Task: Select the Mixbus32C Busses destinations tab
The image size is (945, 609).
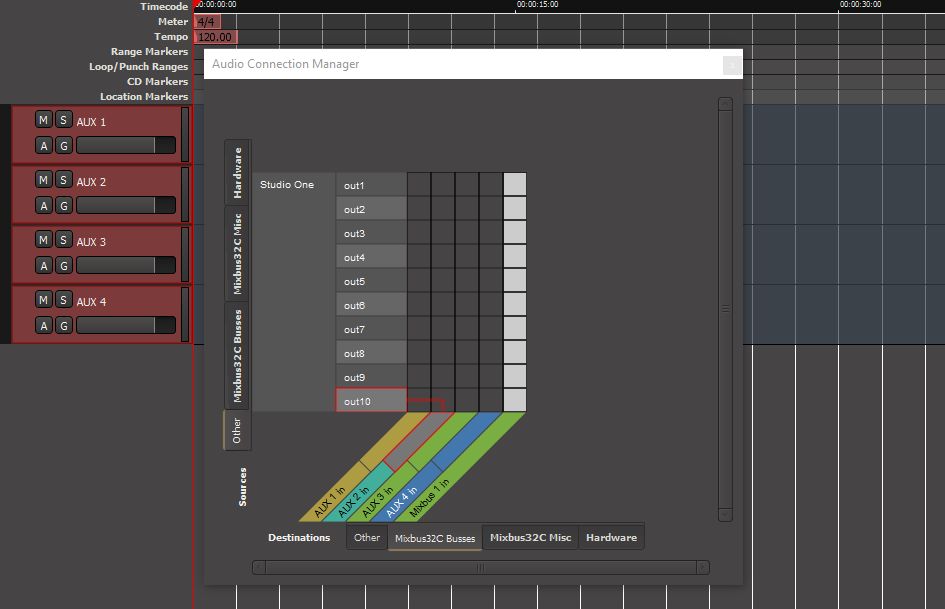Action: pyautogui.click(x=435, y=538)
